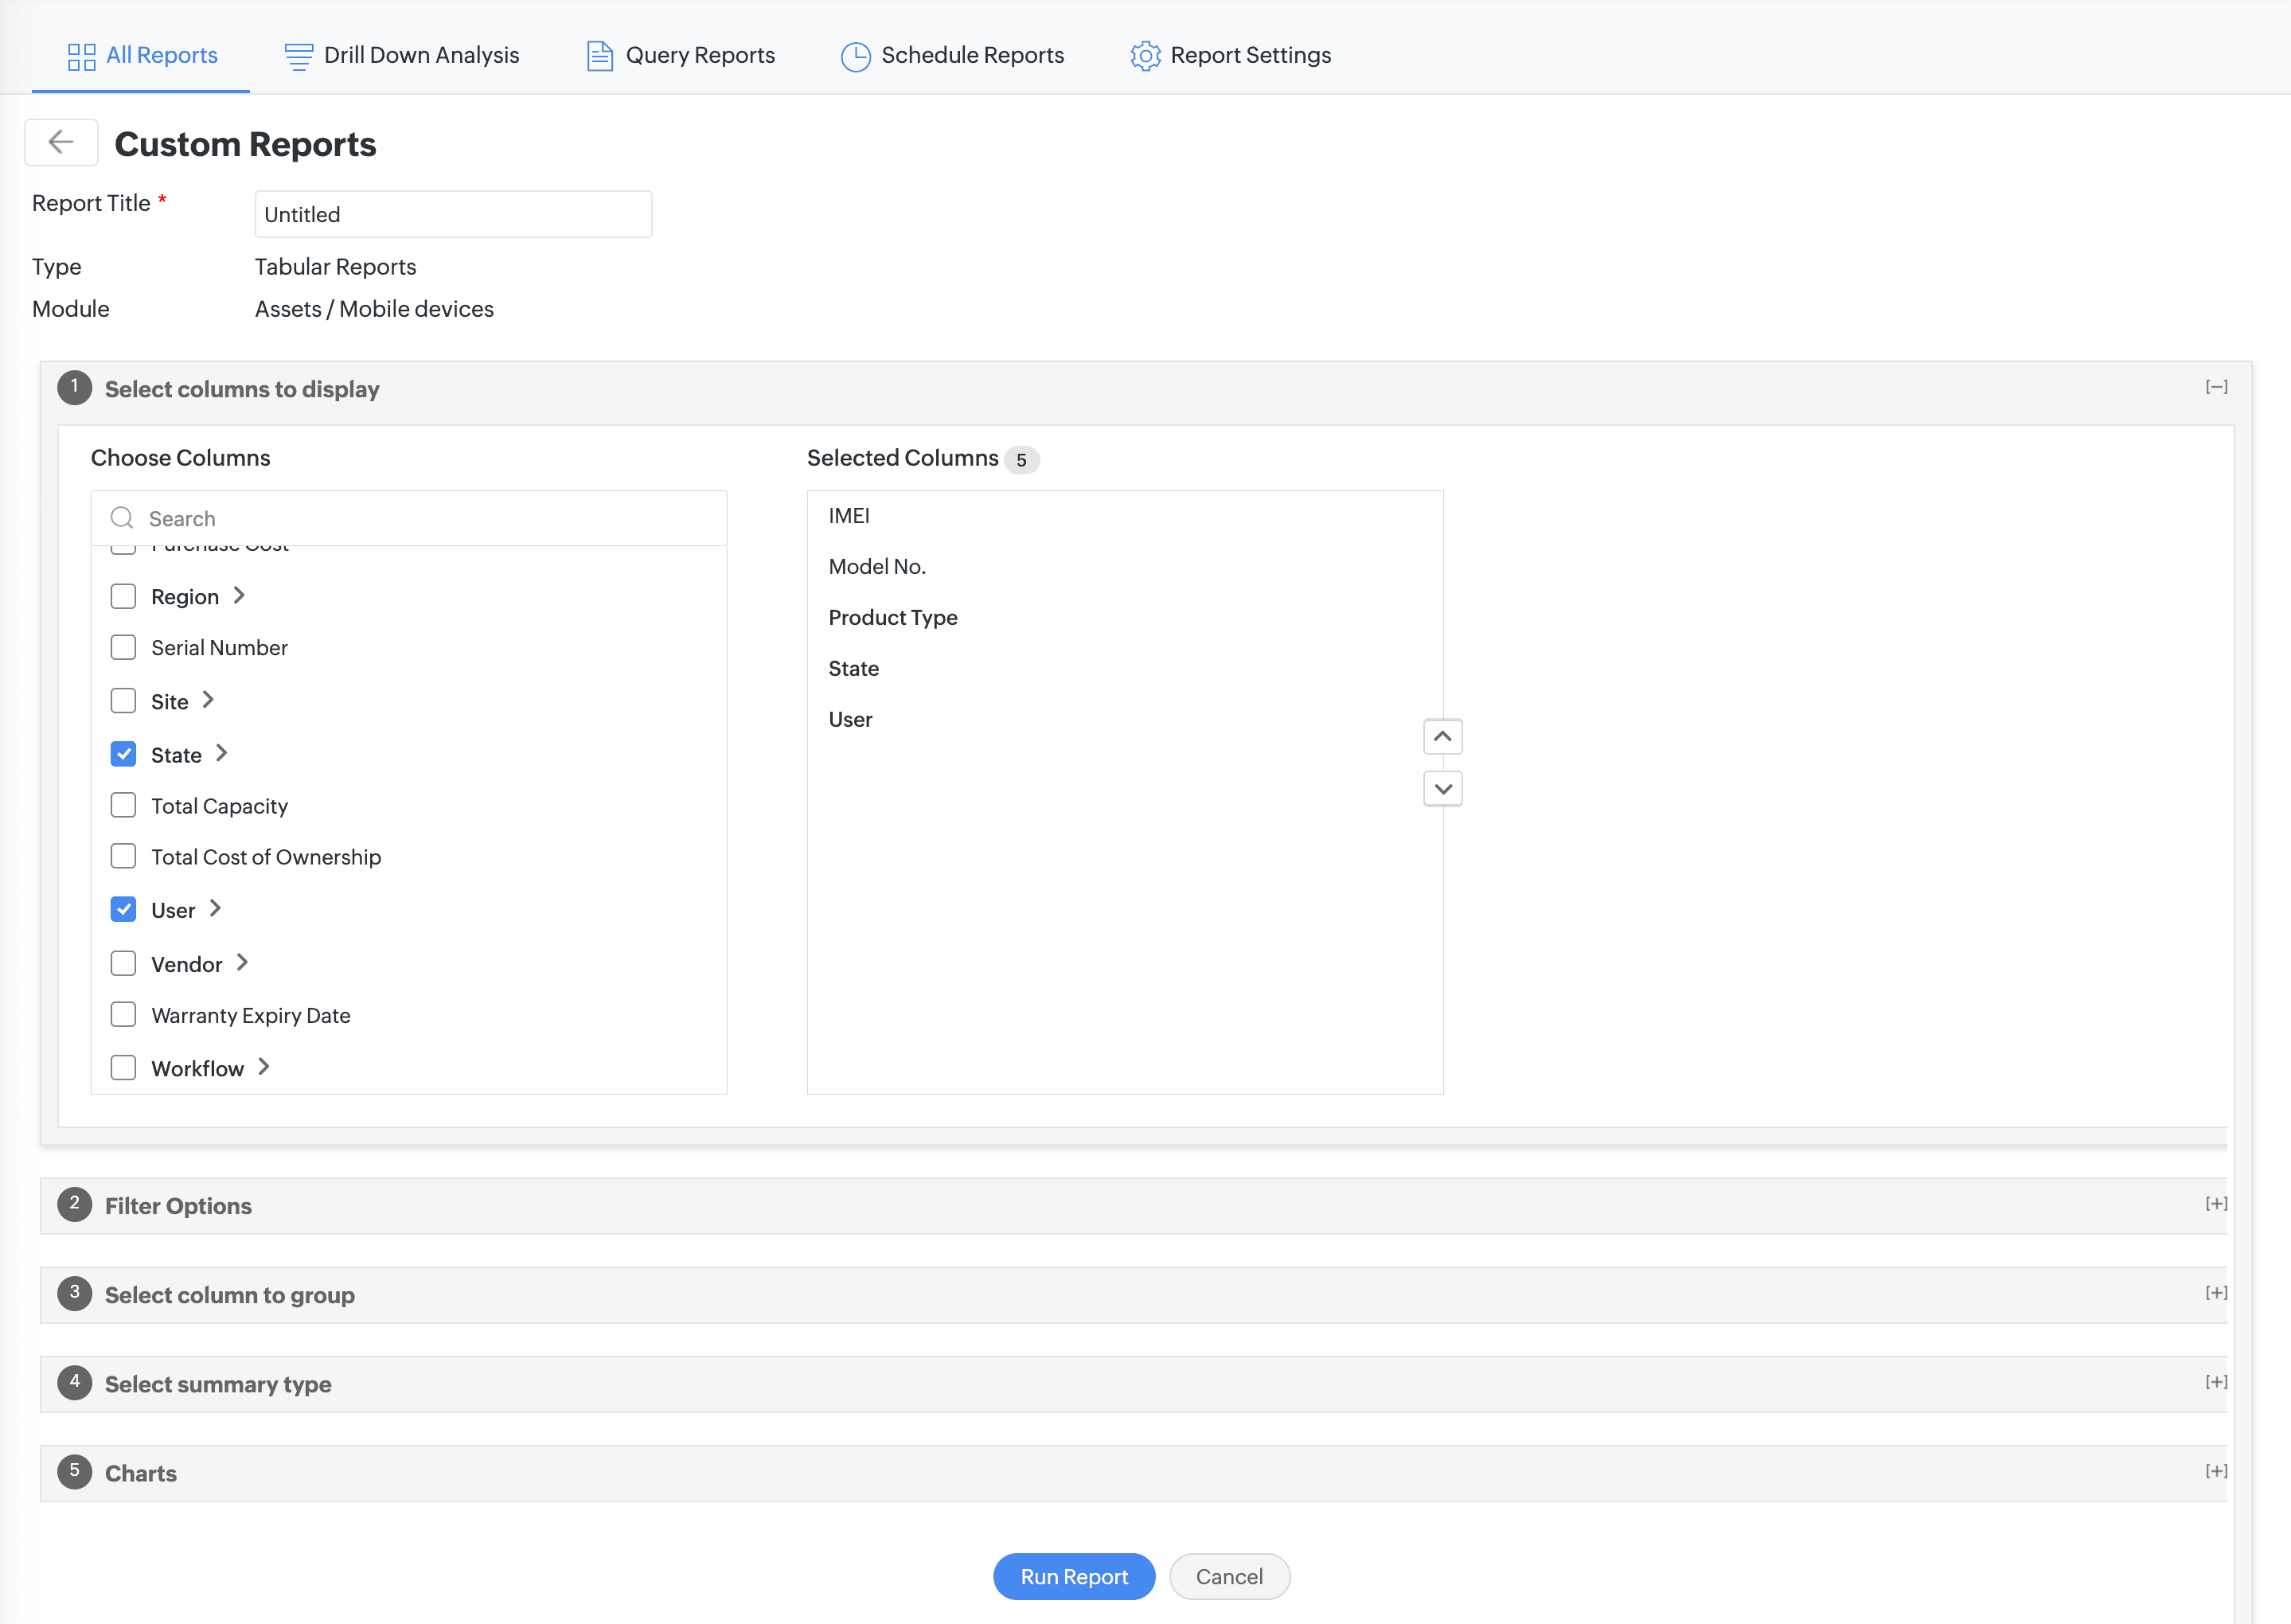Collapse the Select columns to display section
Viewport: 2291px width, 1624px height.
click(2216, 387)
